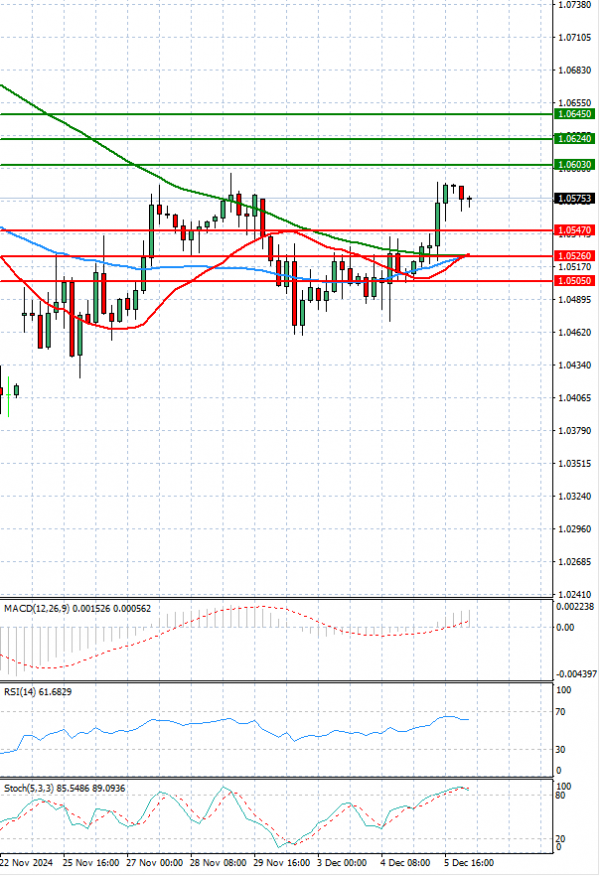Viewport: 600px width, 876px height.
Task: Click the Stochastic scale level 20
Action: [560, 839]
